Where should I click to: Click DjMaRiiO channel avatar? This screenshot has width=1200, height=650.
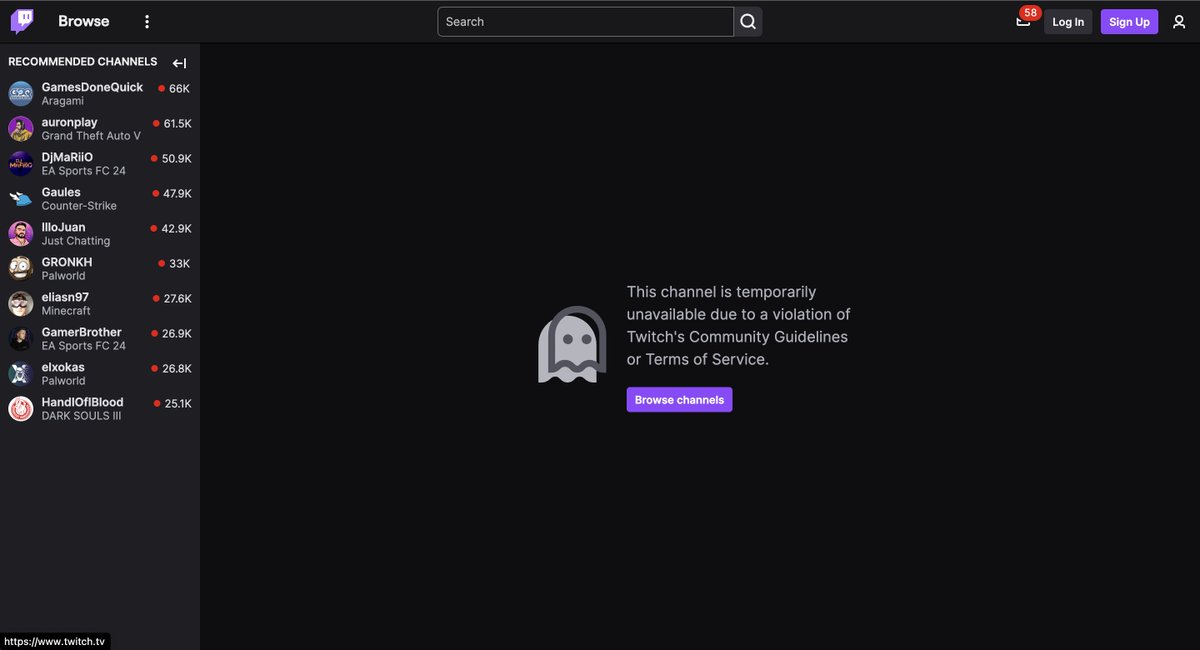click(x=21, y=164)
